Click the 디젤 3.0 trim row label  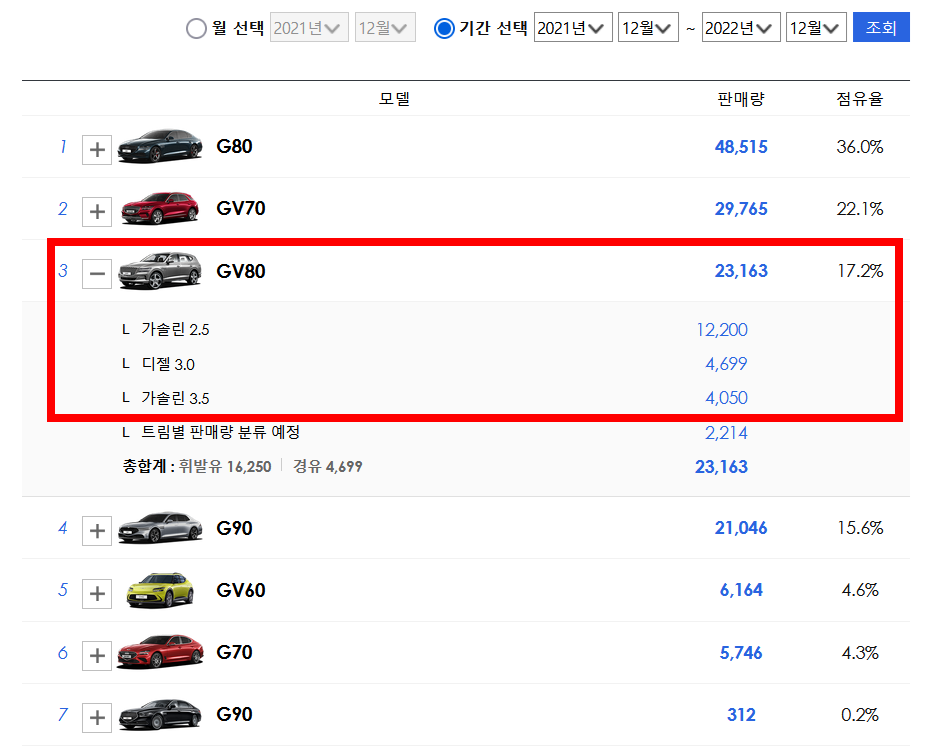pos(168,364)
